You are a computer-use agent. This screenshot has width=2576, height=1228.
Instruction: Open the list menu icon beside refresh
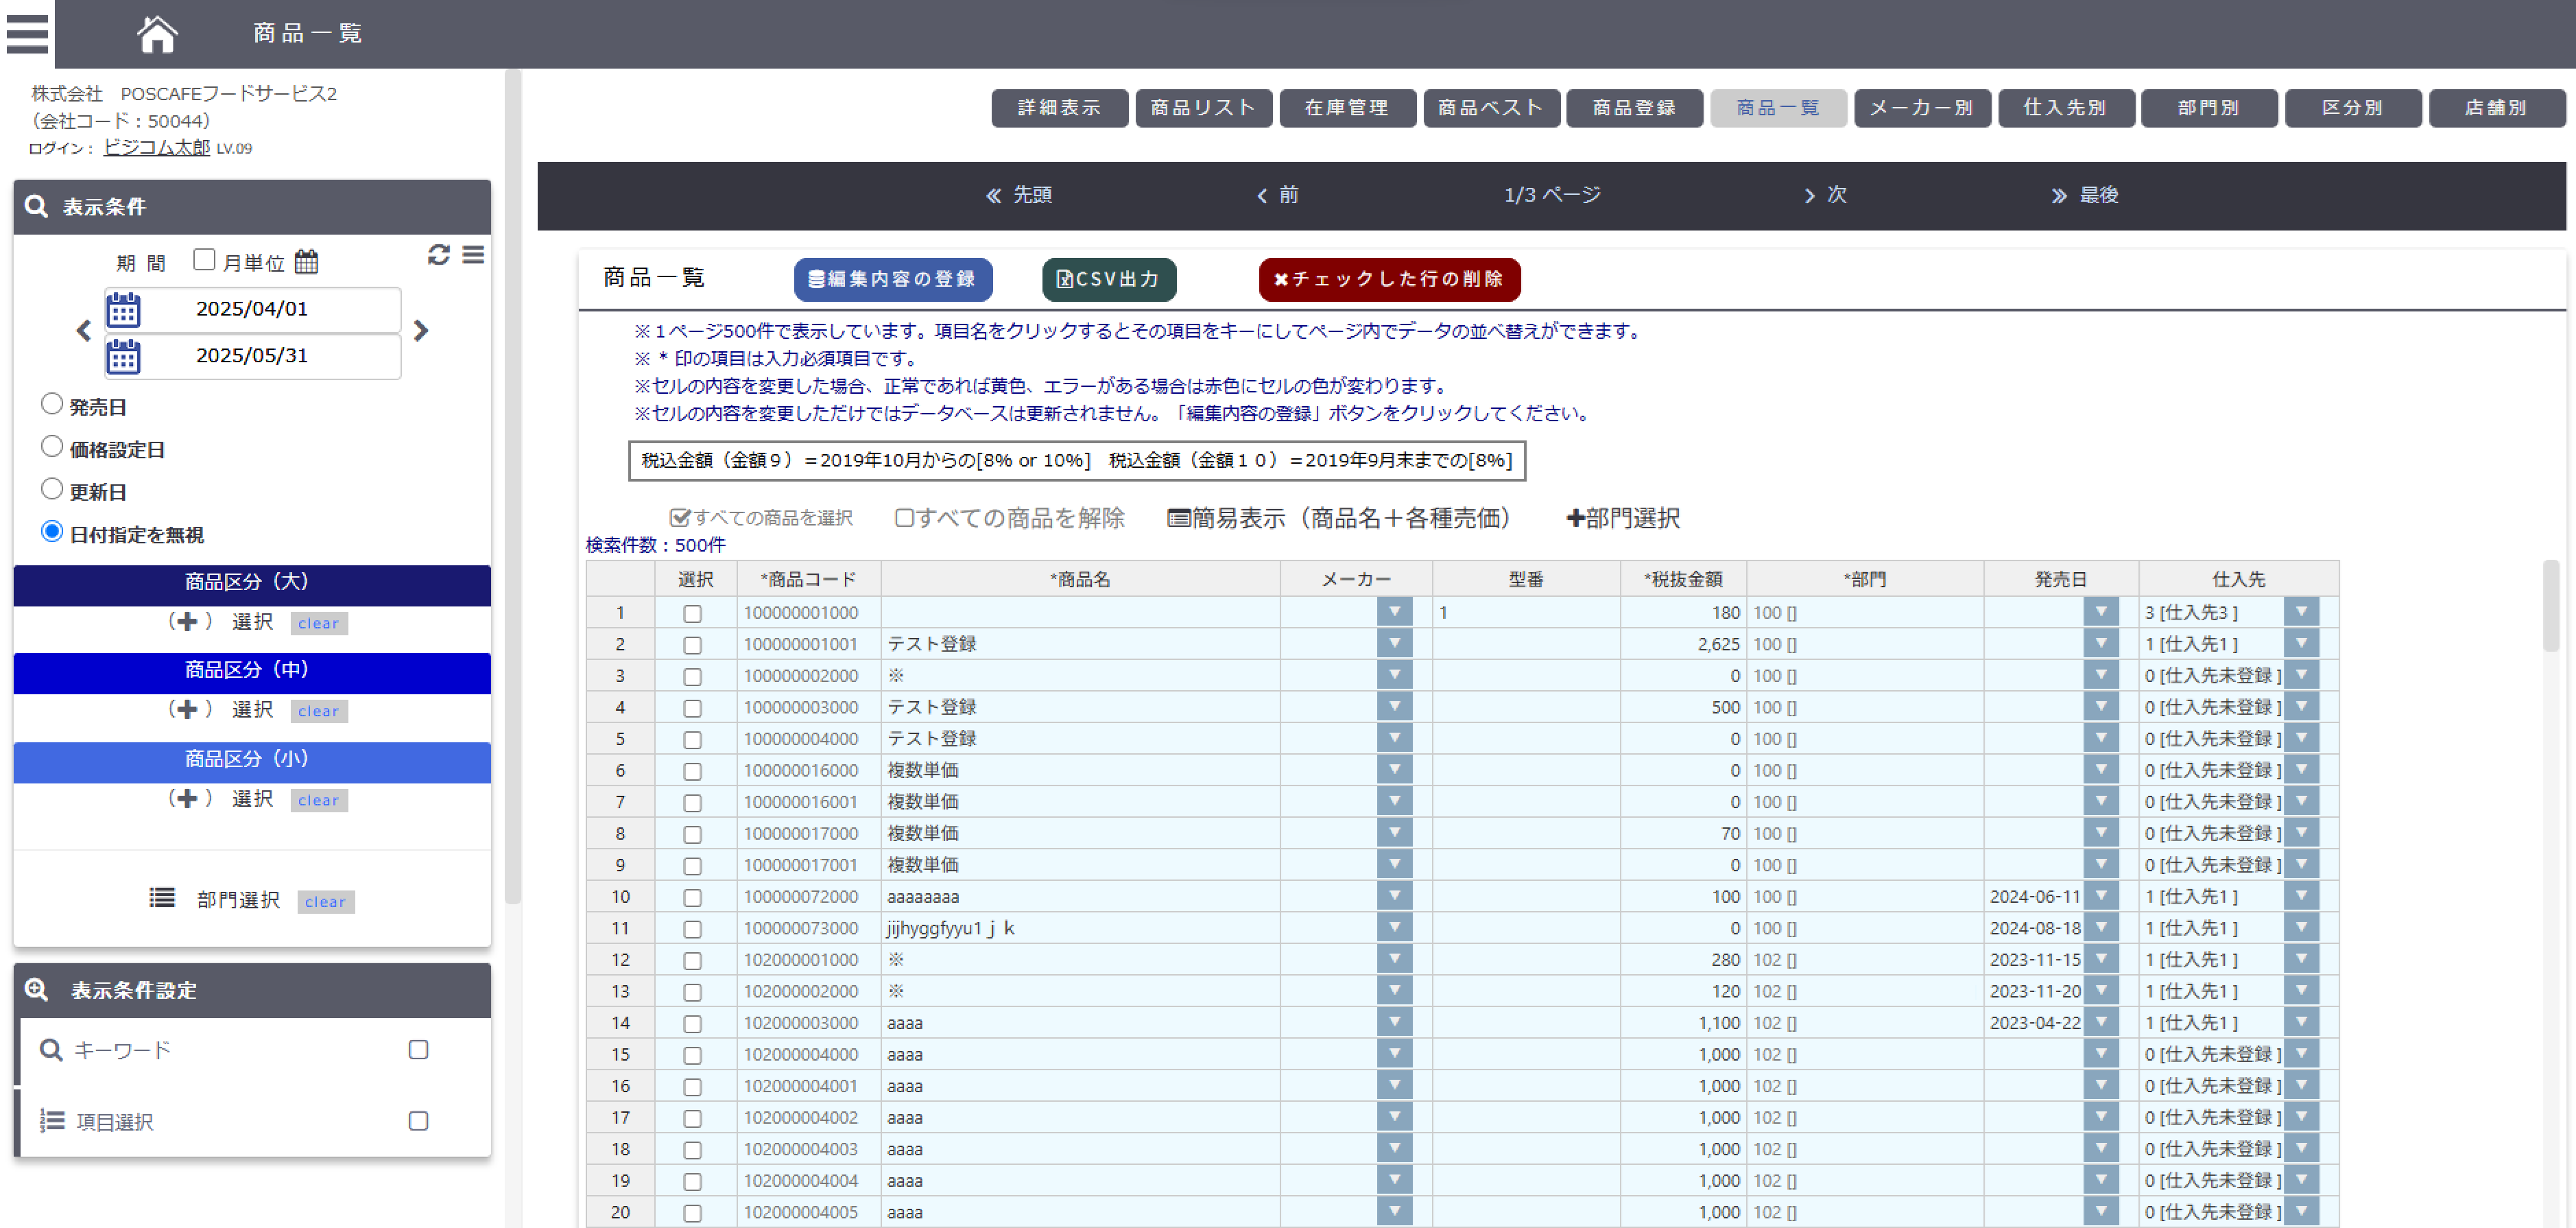(x=473, y=255)
